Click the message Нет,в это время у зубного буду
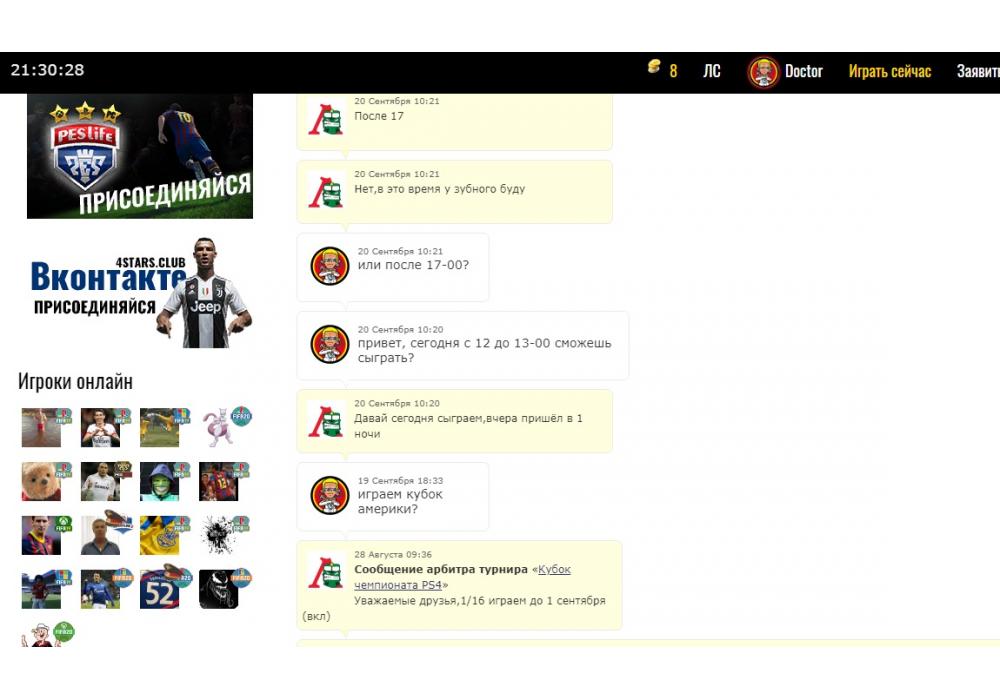This screenshot has height=700, width=1000. (x=439, y=189)
